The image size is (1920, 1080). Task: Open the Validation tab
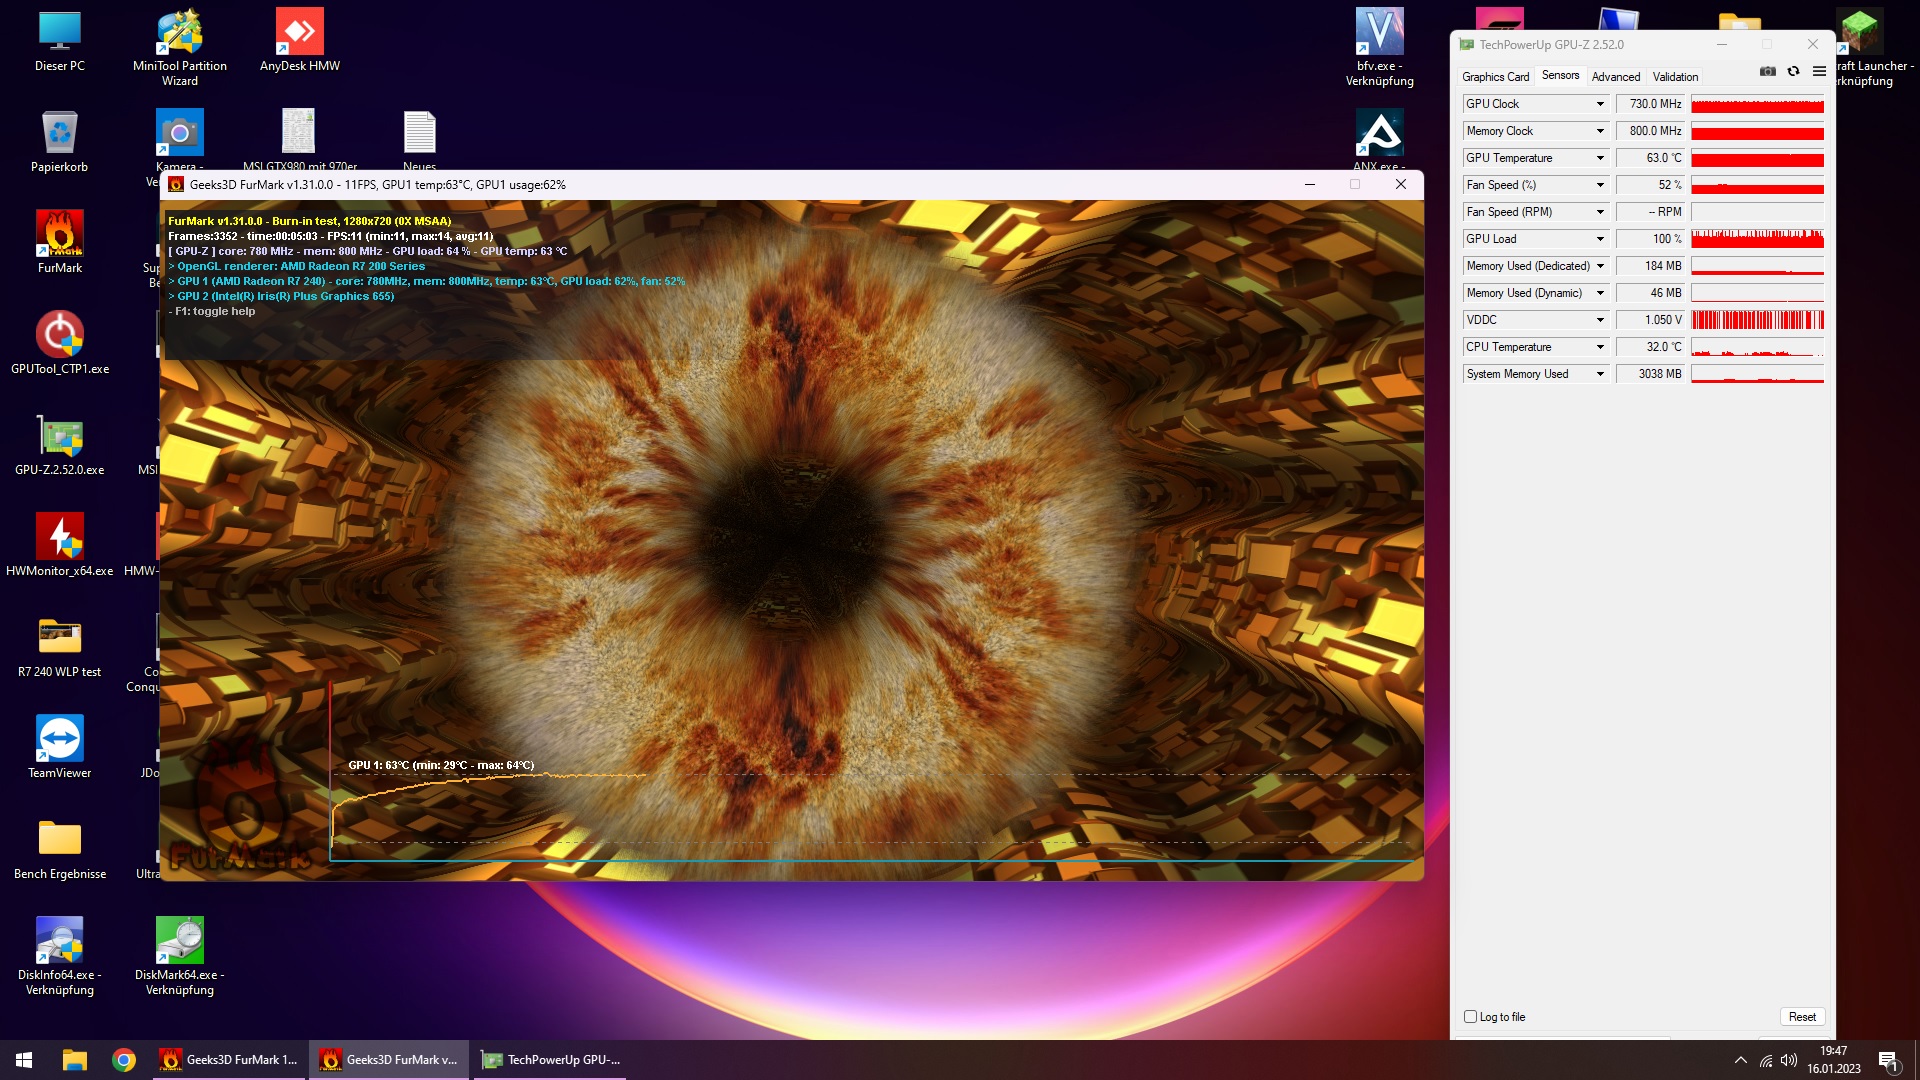(x=1675, y=77)
